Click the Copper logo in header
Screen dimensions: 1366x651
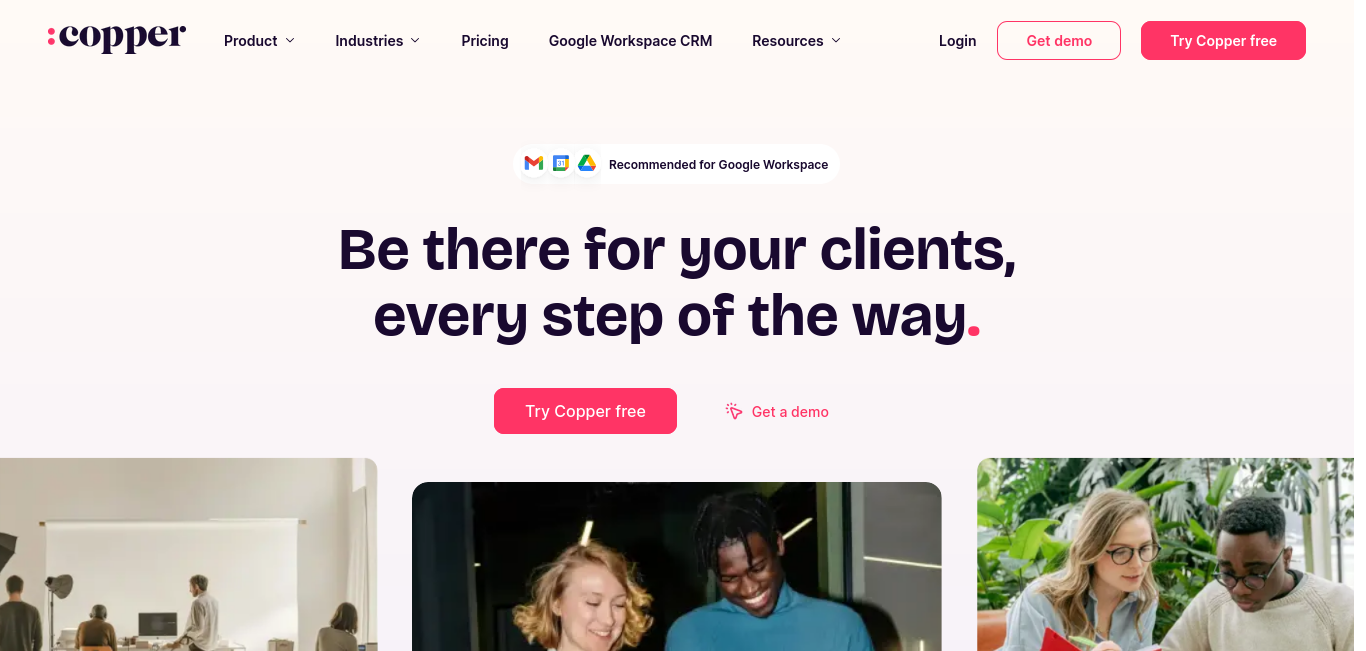tap(116, 38)
